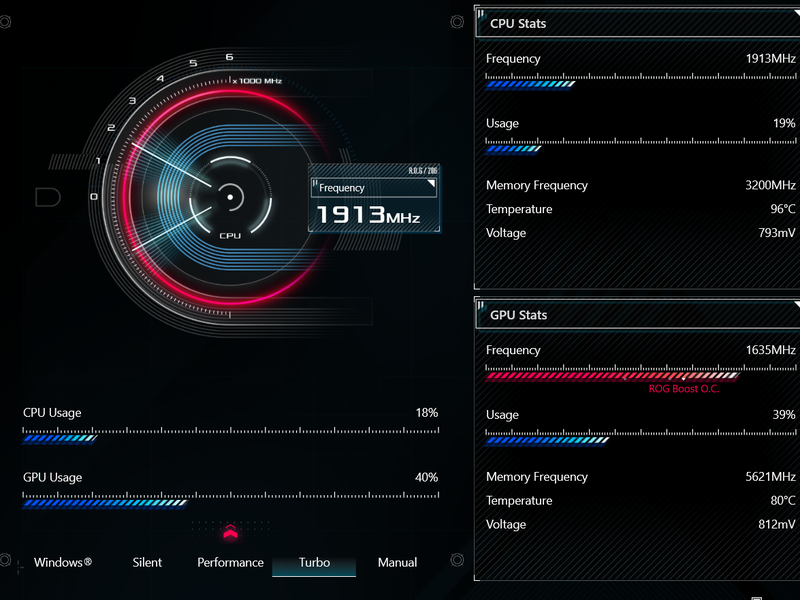Click the 40% GPU Usage value

tap(426, 478)
